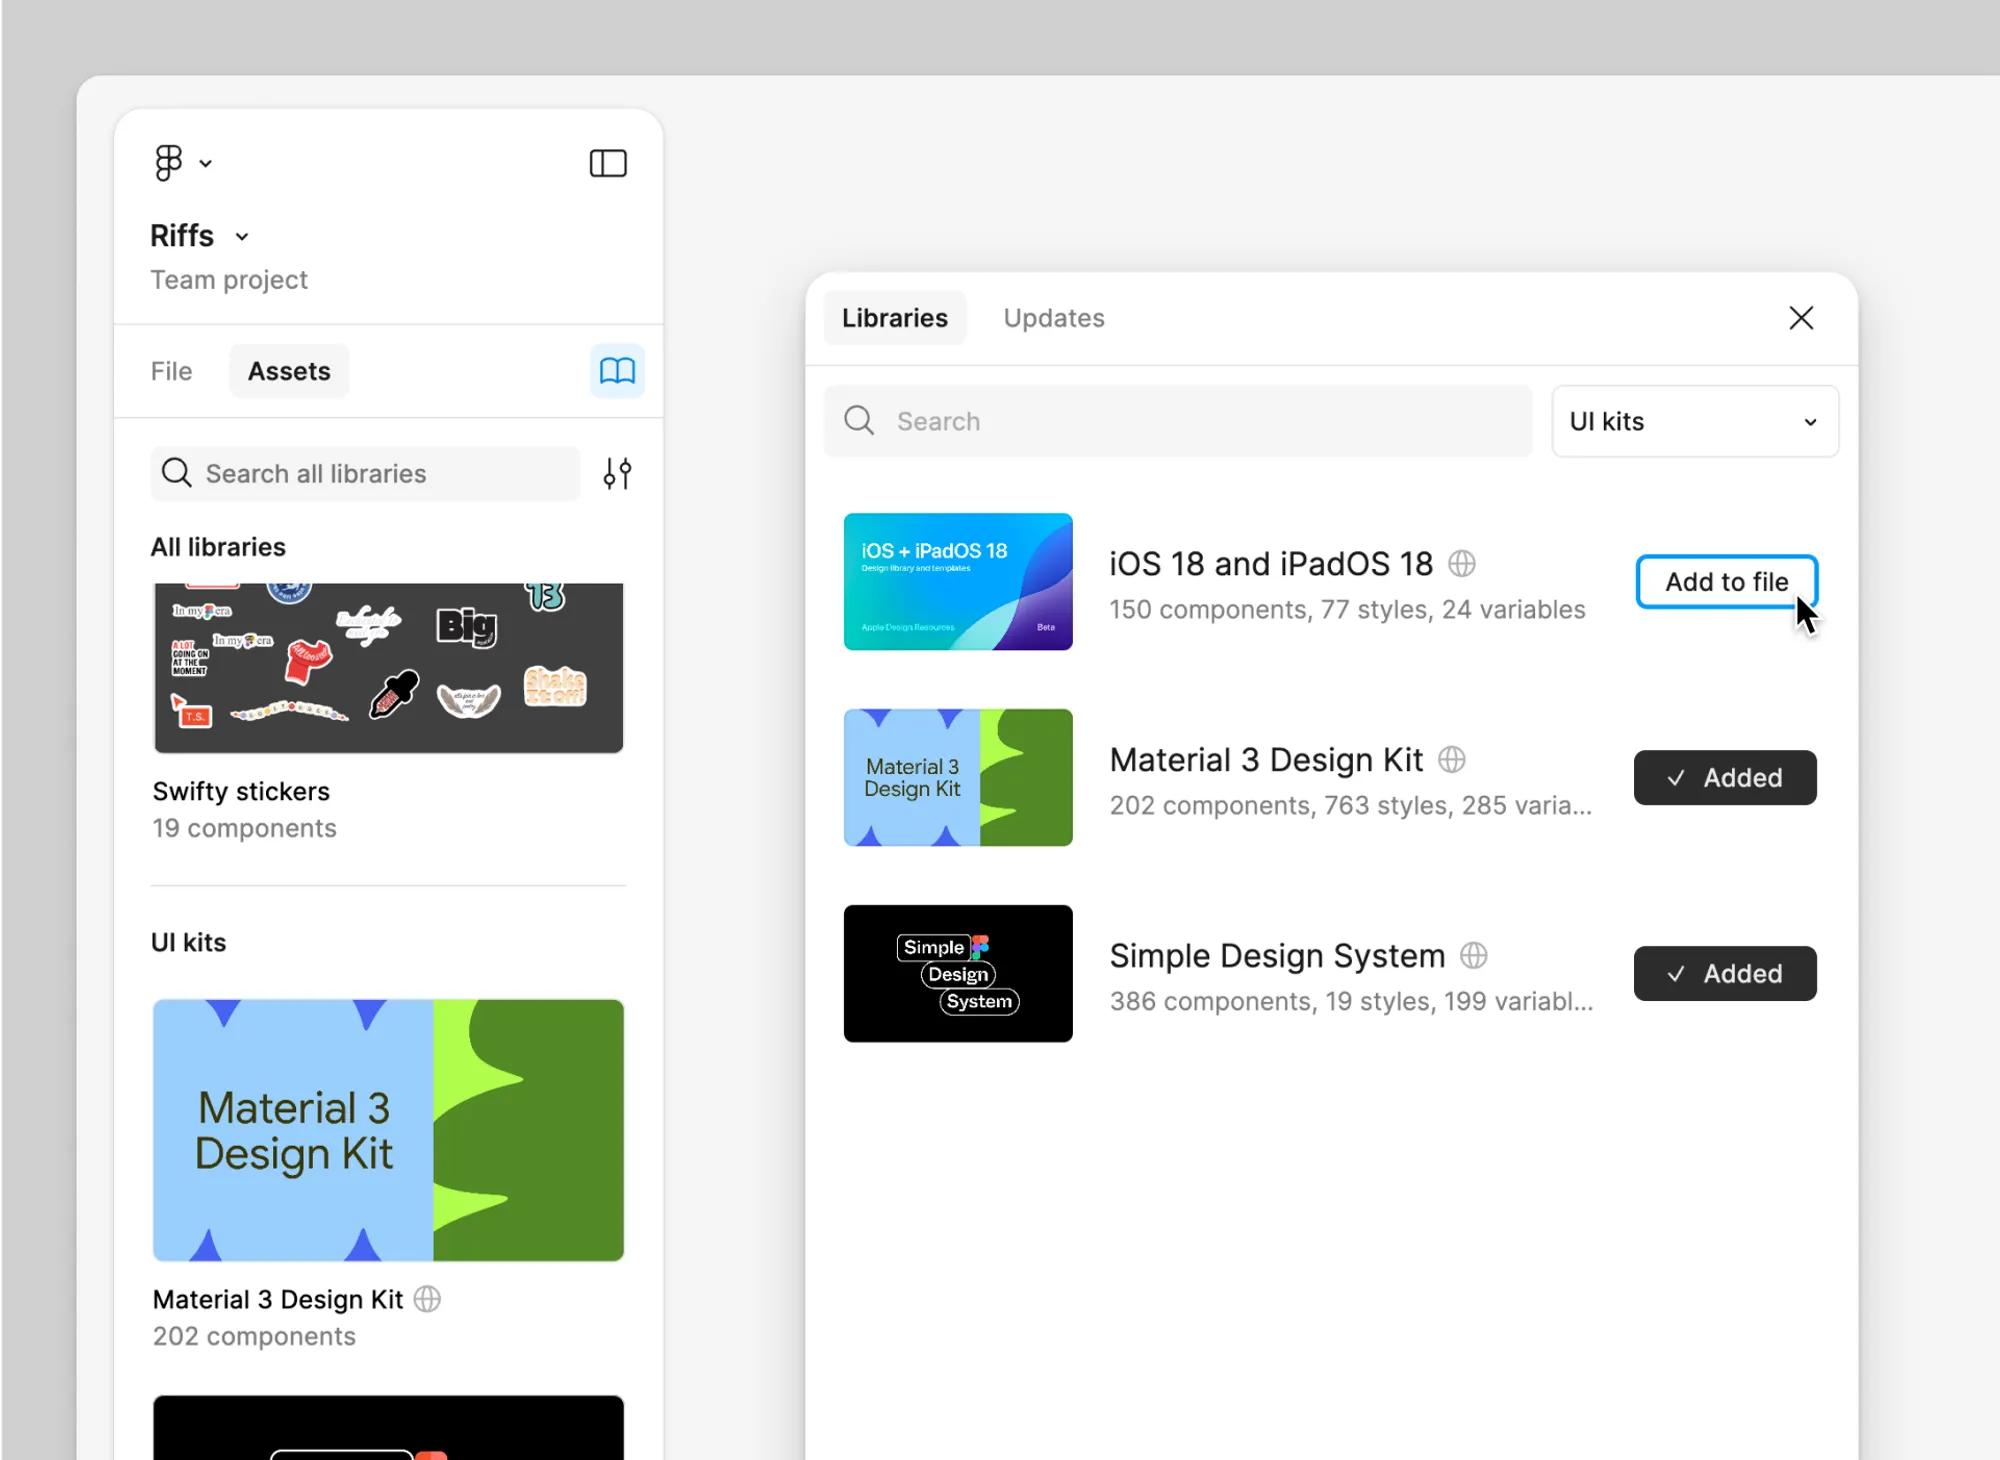Toggle Added state for Simple Design System
Viewport: 2000px width, 1460px height.
1725,974
